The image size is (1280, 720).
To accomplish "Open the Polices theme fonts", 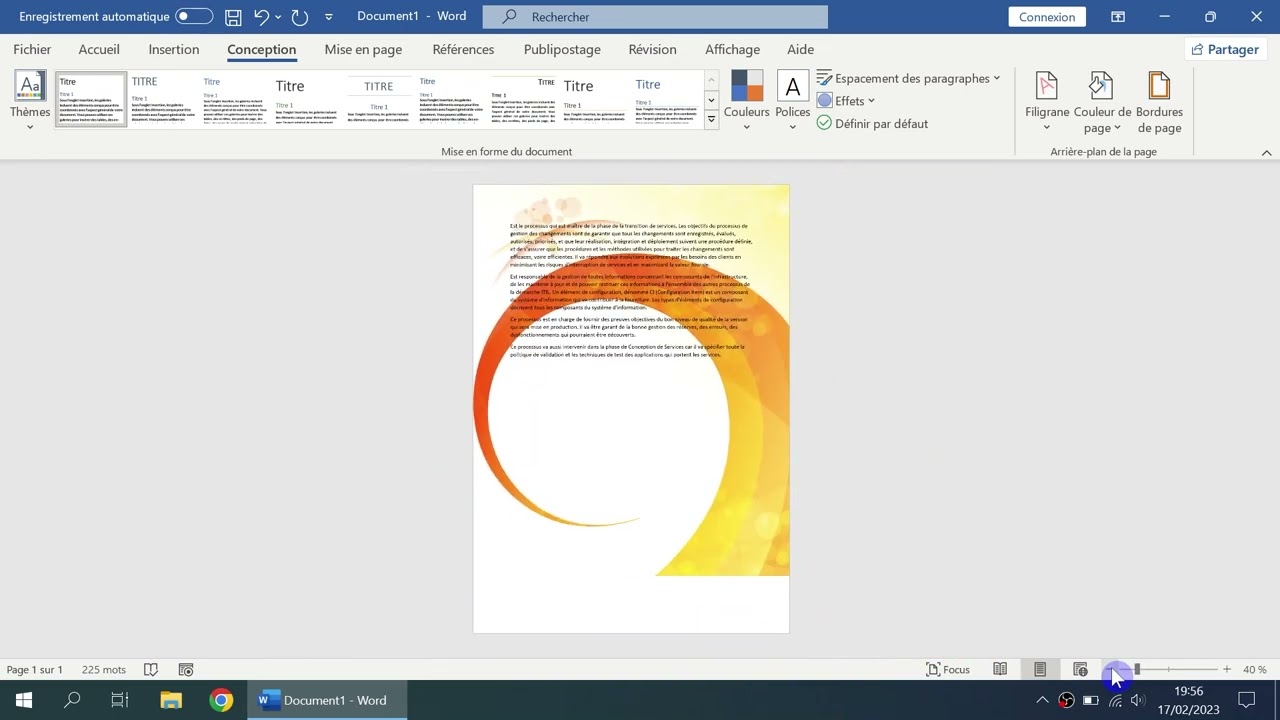I will [x=792, y=101].
